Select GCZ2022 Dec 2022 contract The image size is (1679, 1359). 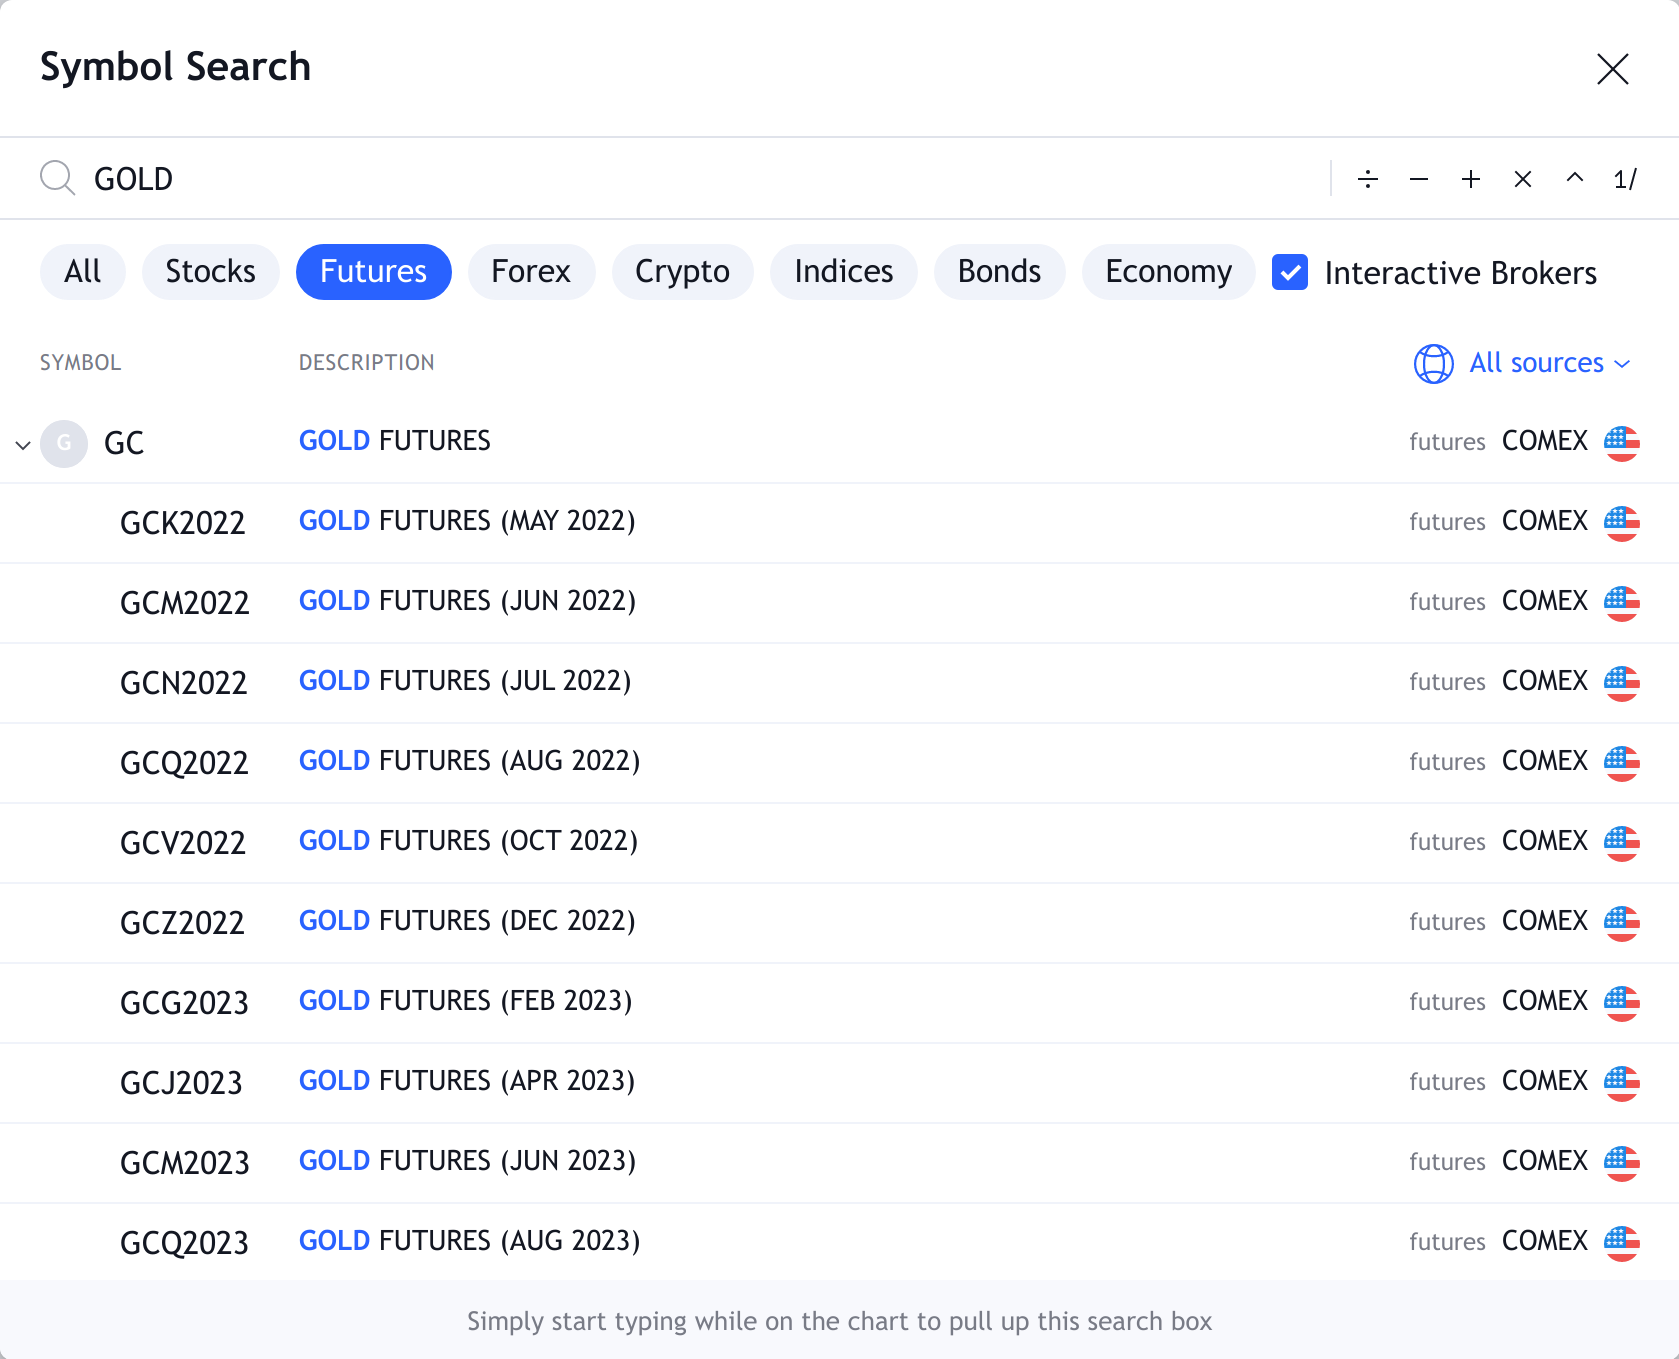839,923
